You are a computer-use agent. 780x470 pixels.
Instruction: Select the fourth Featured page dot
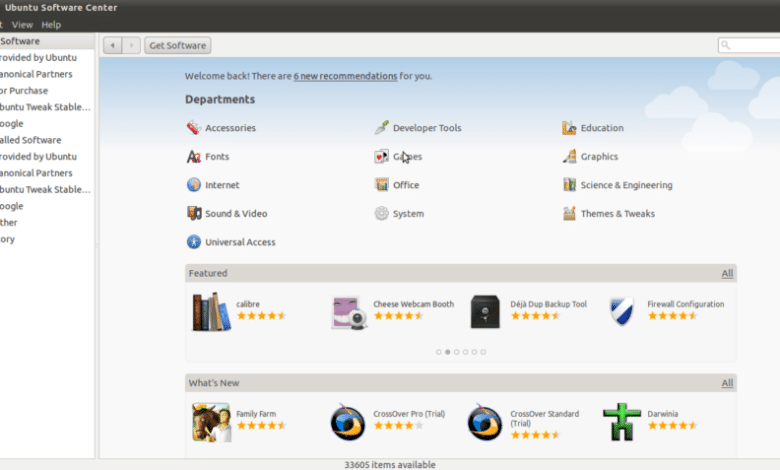tap(466, 352)
